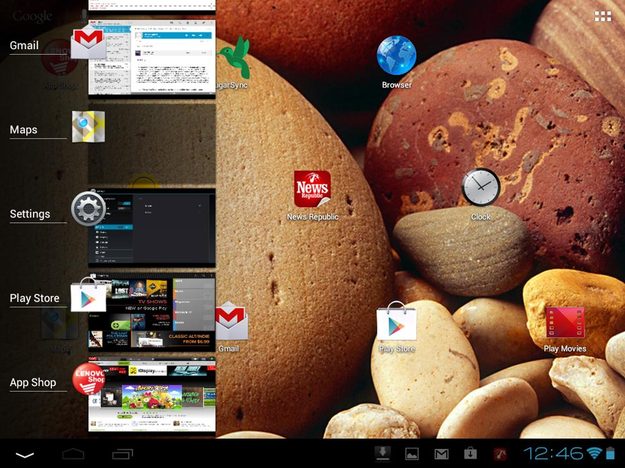Tap the Clock label text

[481, 217]
